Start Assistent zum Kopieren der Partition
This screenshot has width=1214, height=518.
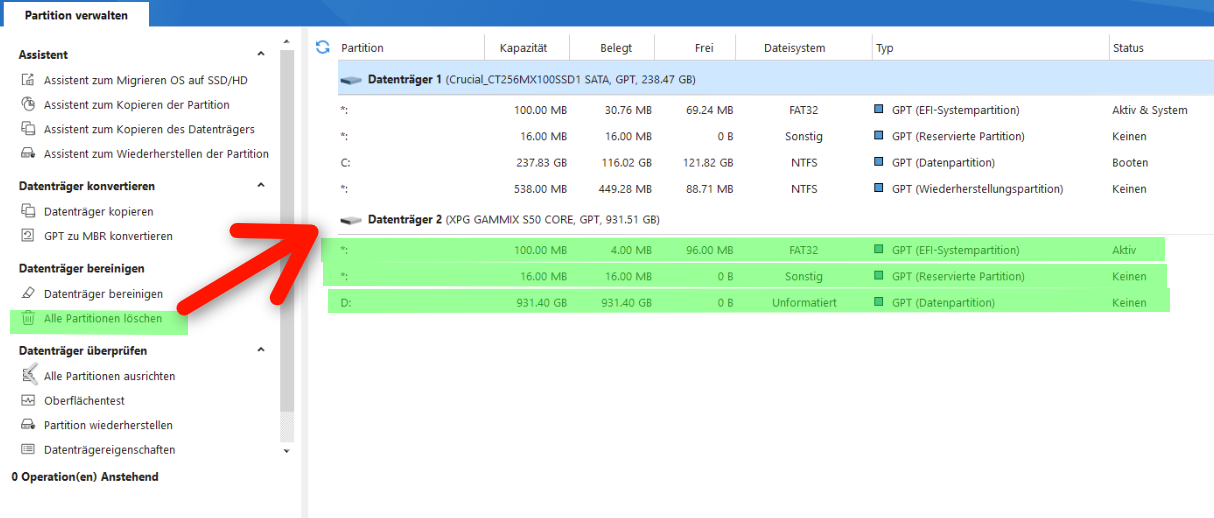pyautogui.click(x=137, y=105)
